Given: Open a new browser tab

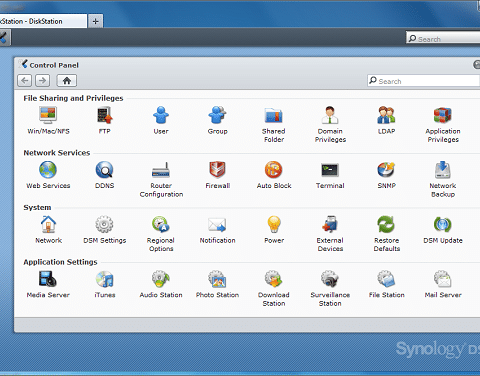Looking at the screenshot, I should 95,21.
